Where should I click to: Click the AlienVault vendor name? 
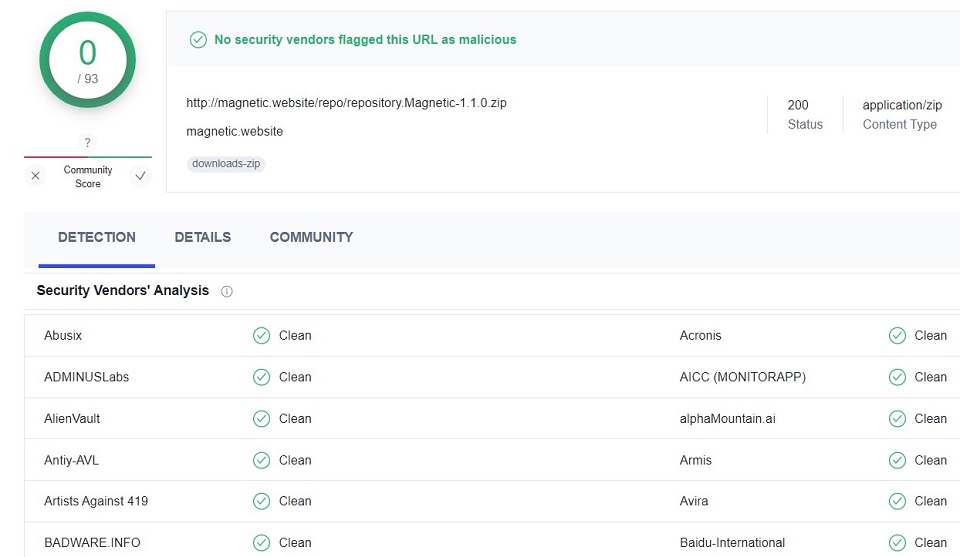tap(72, 419)
